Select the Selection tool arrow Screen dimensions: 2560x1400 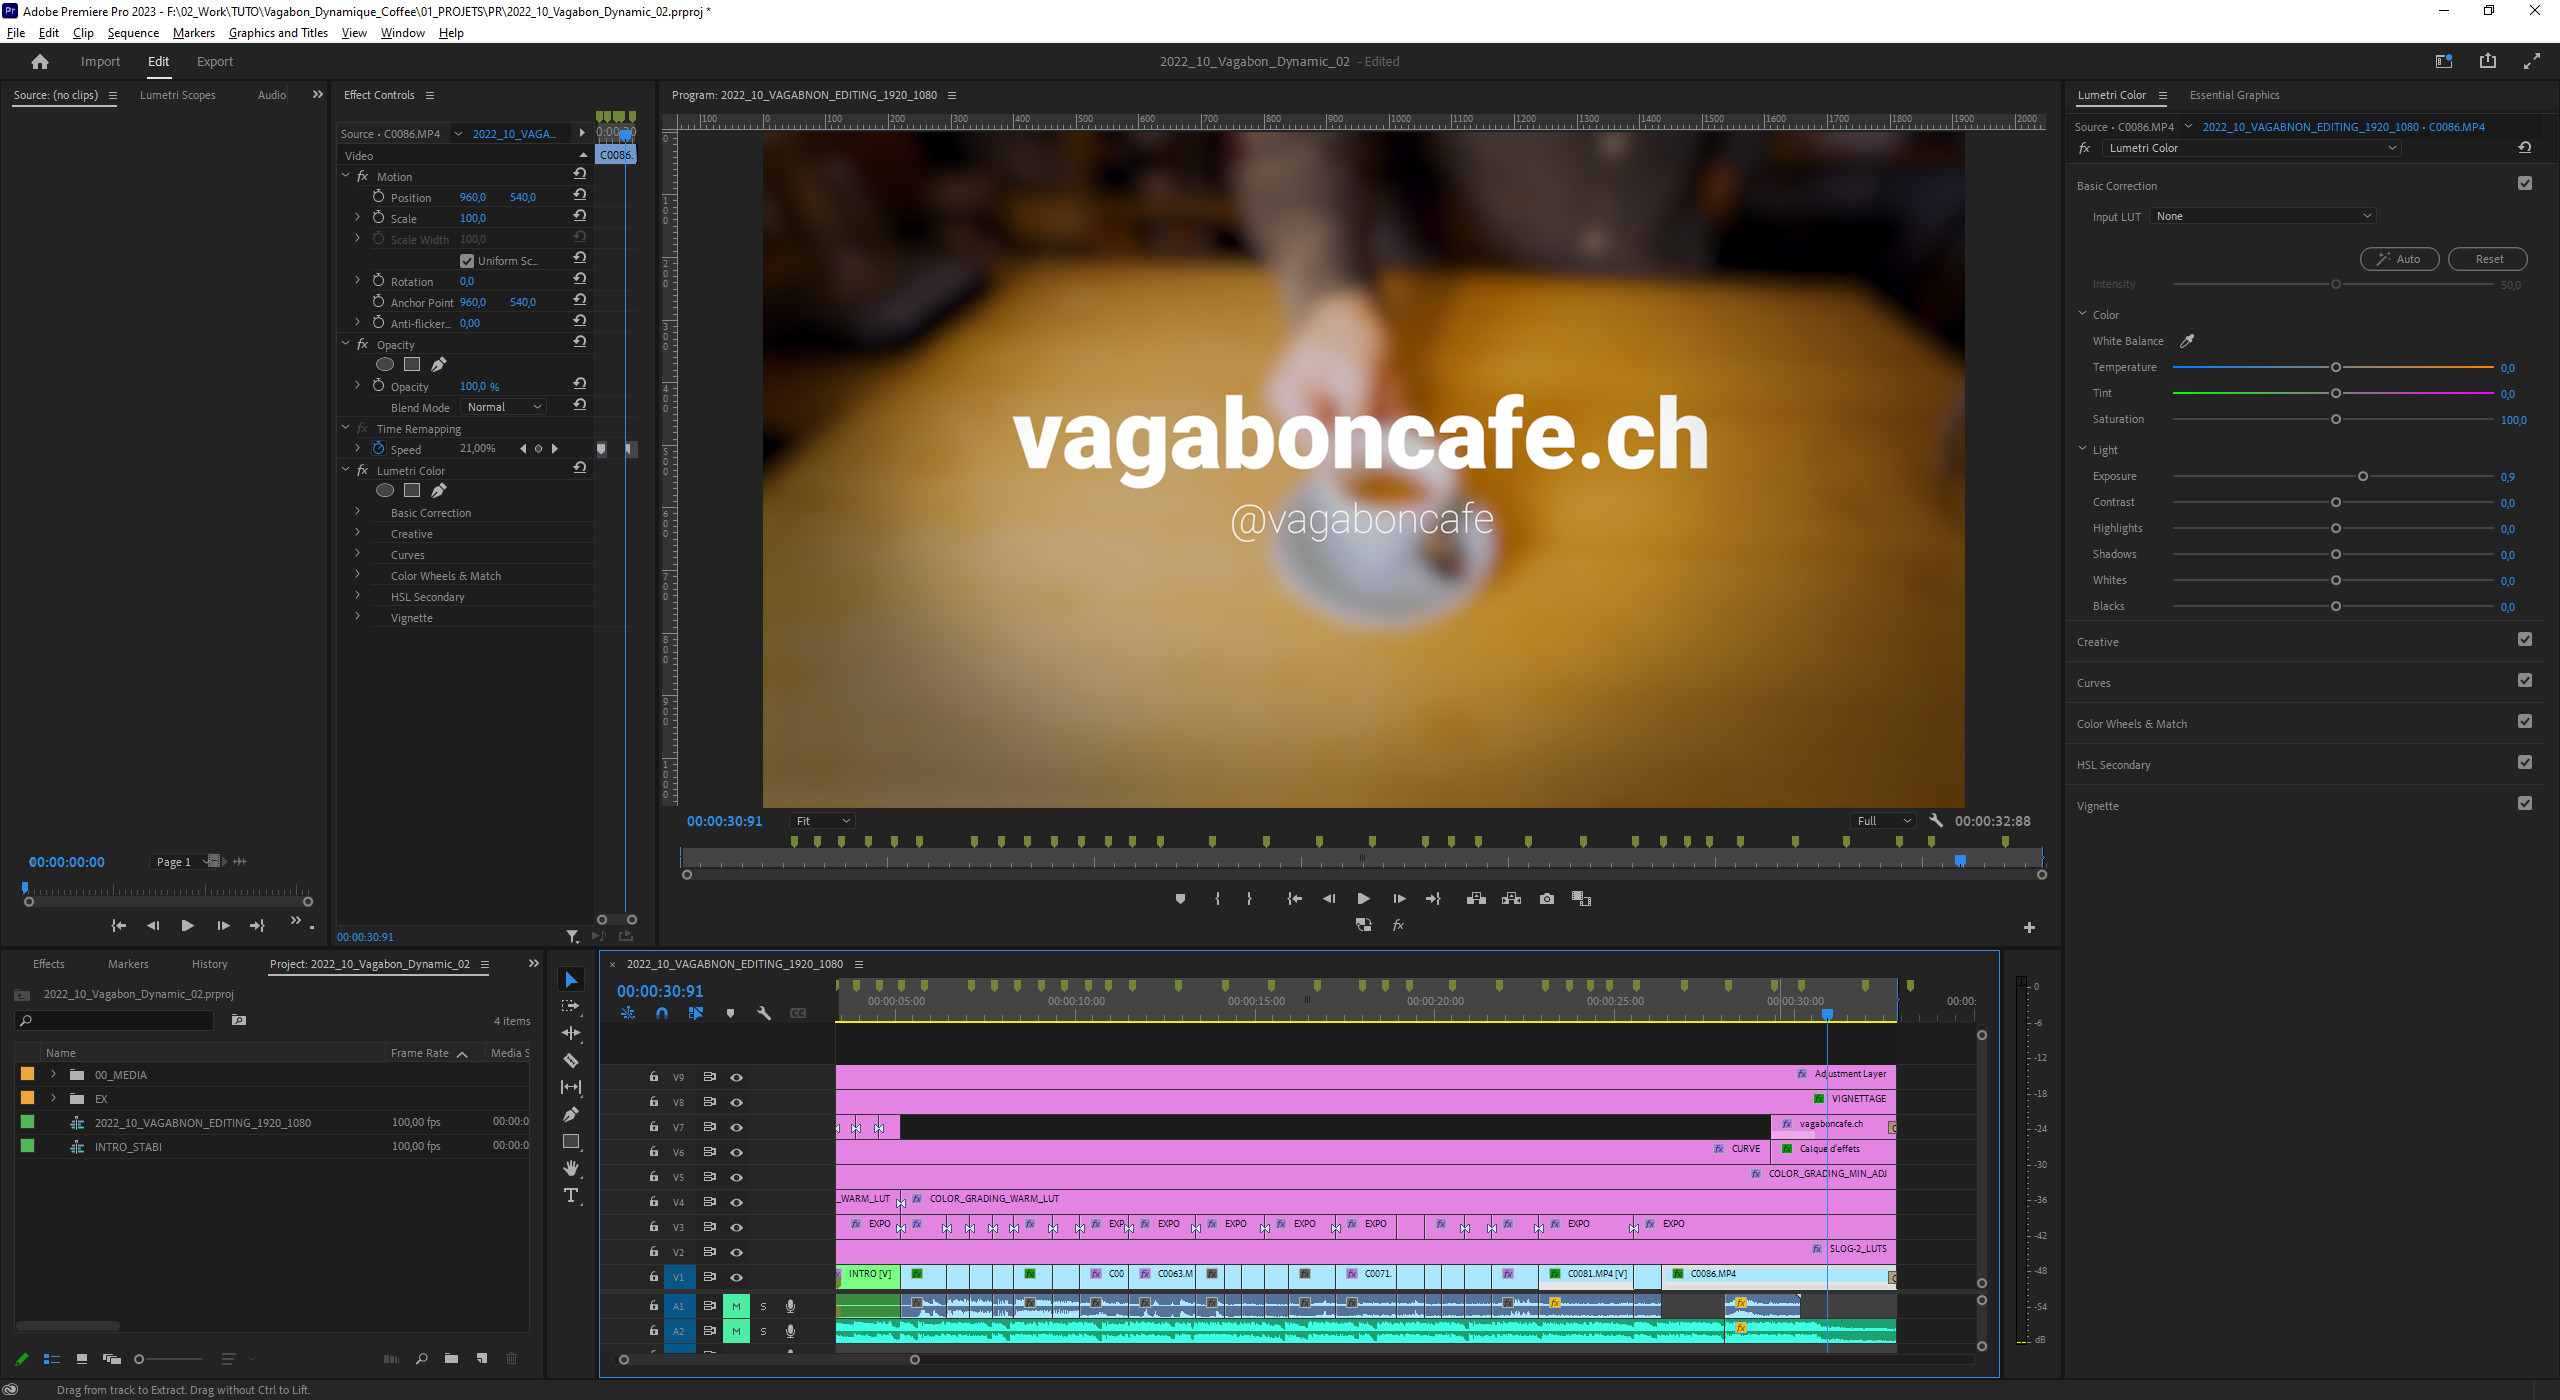pyautogui.click(x=571, y=979)
